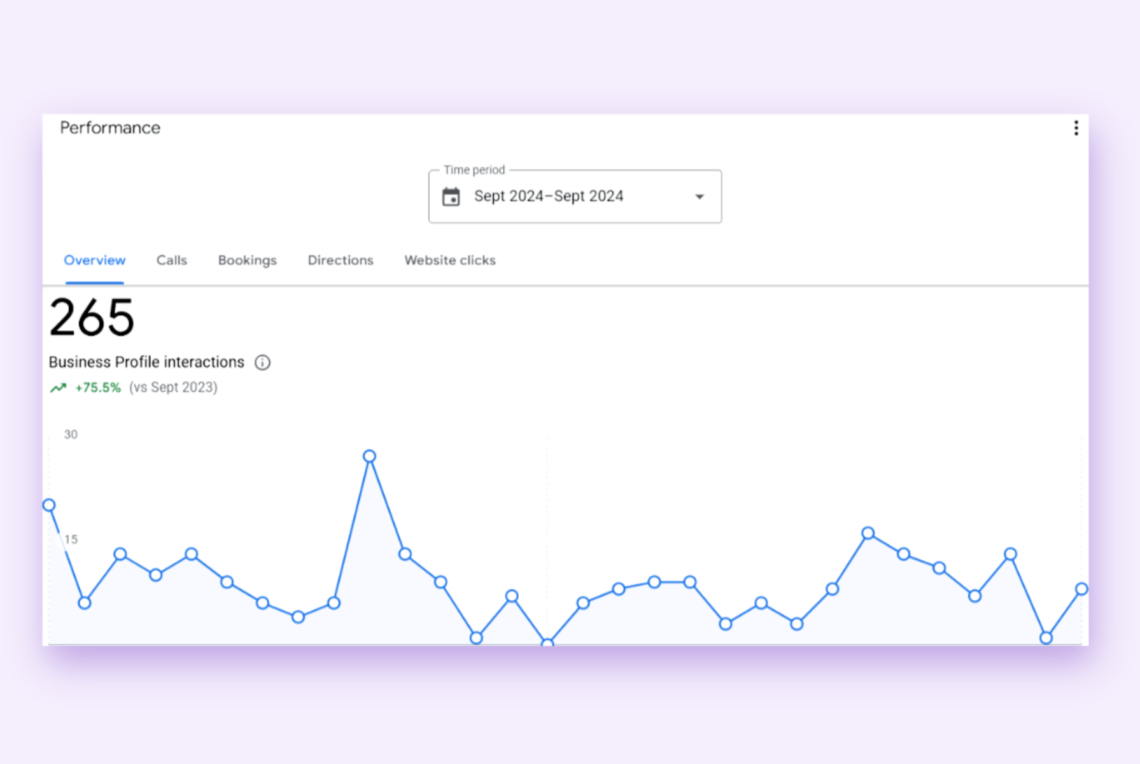This screenshot has height=764, width=1140.
Task: Click the info icon beside Business Profile interactions
Action: point(262,362)
